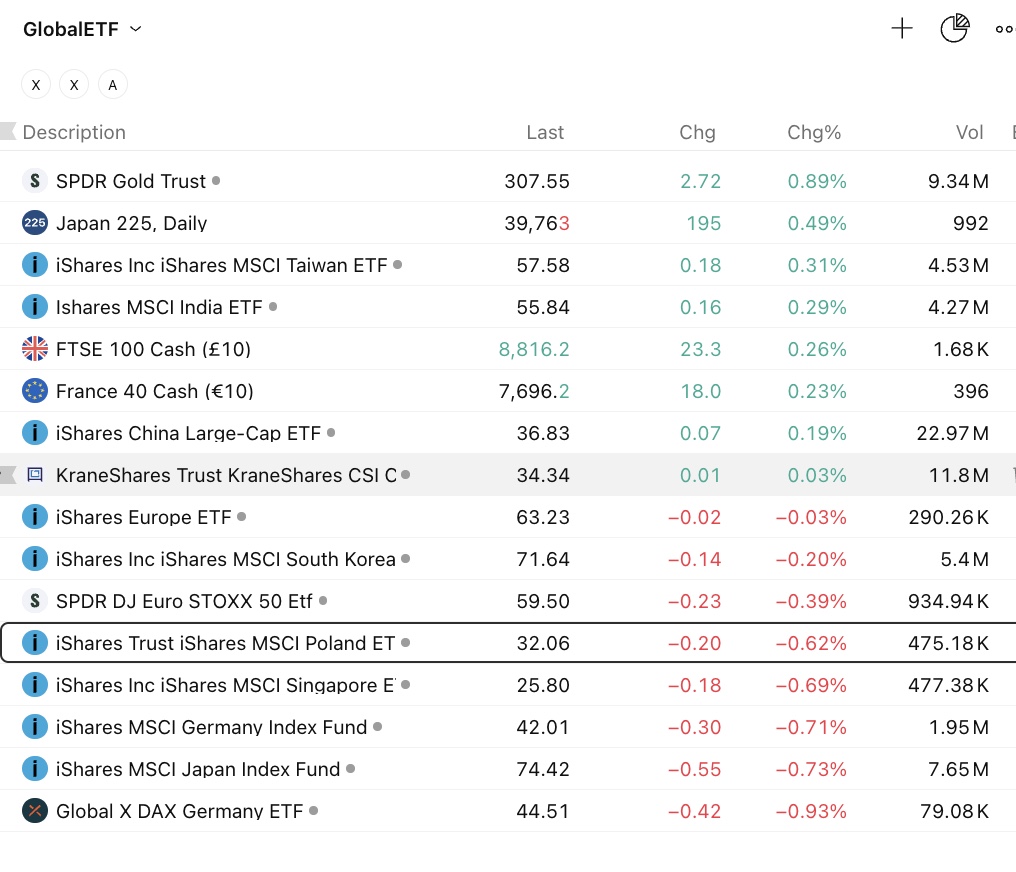Sort by Vol column header

coord(969,132)
